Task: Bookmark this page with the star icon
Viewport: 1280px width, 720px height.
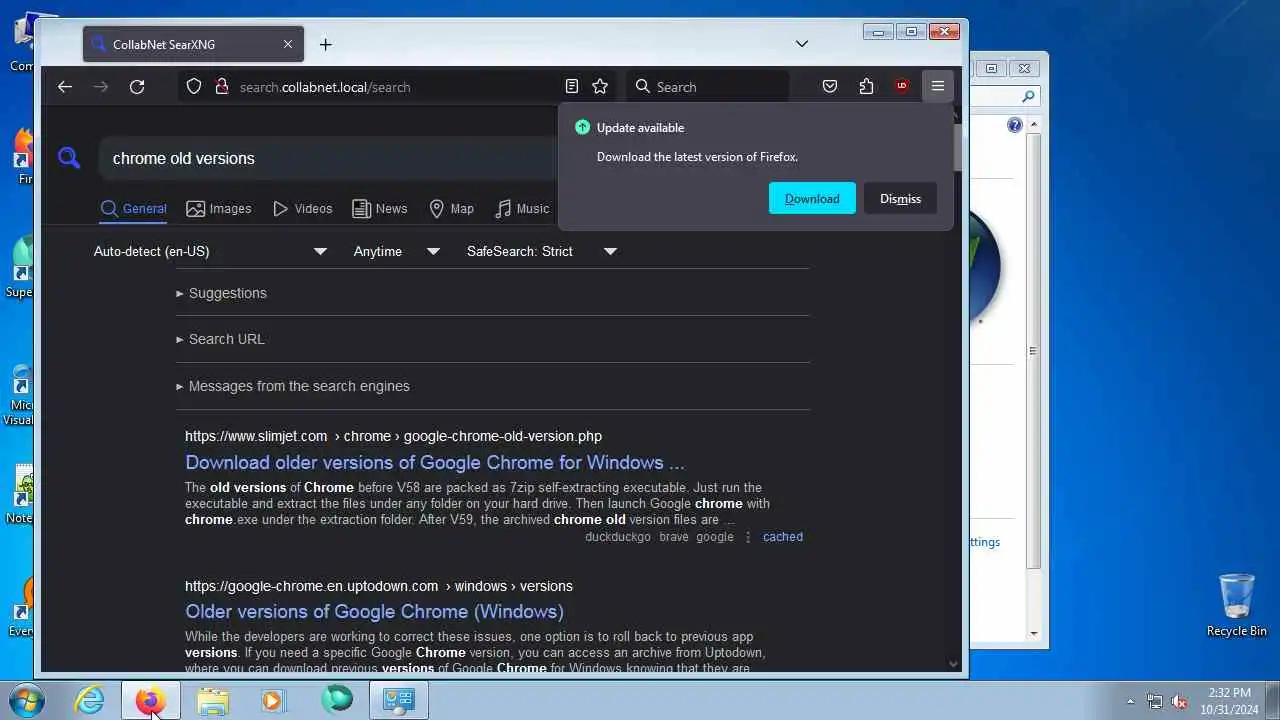Action: point(600,87)
